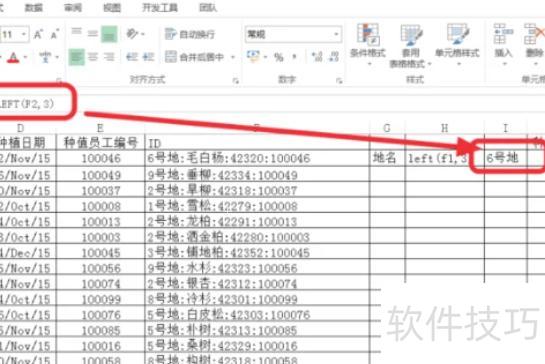Select align right icon

click(109, 57)
